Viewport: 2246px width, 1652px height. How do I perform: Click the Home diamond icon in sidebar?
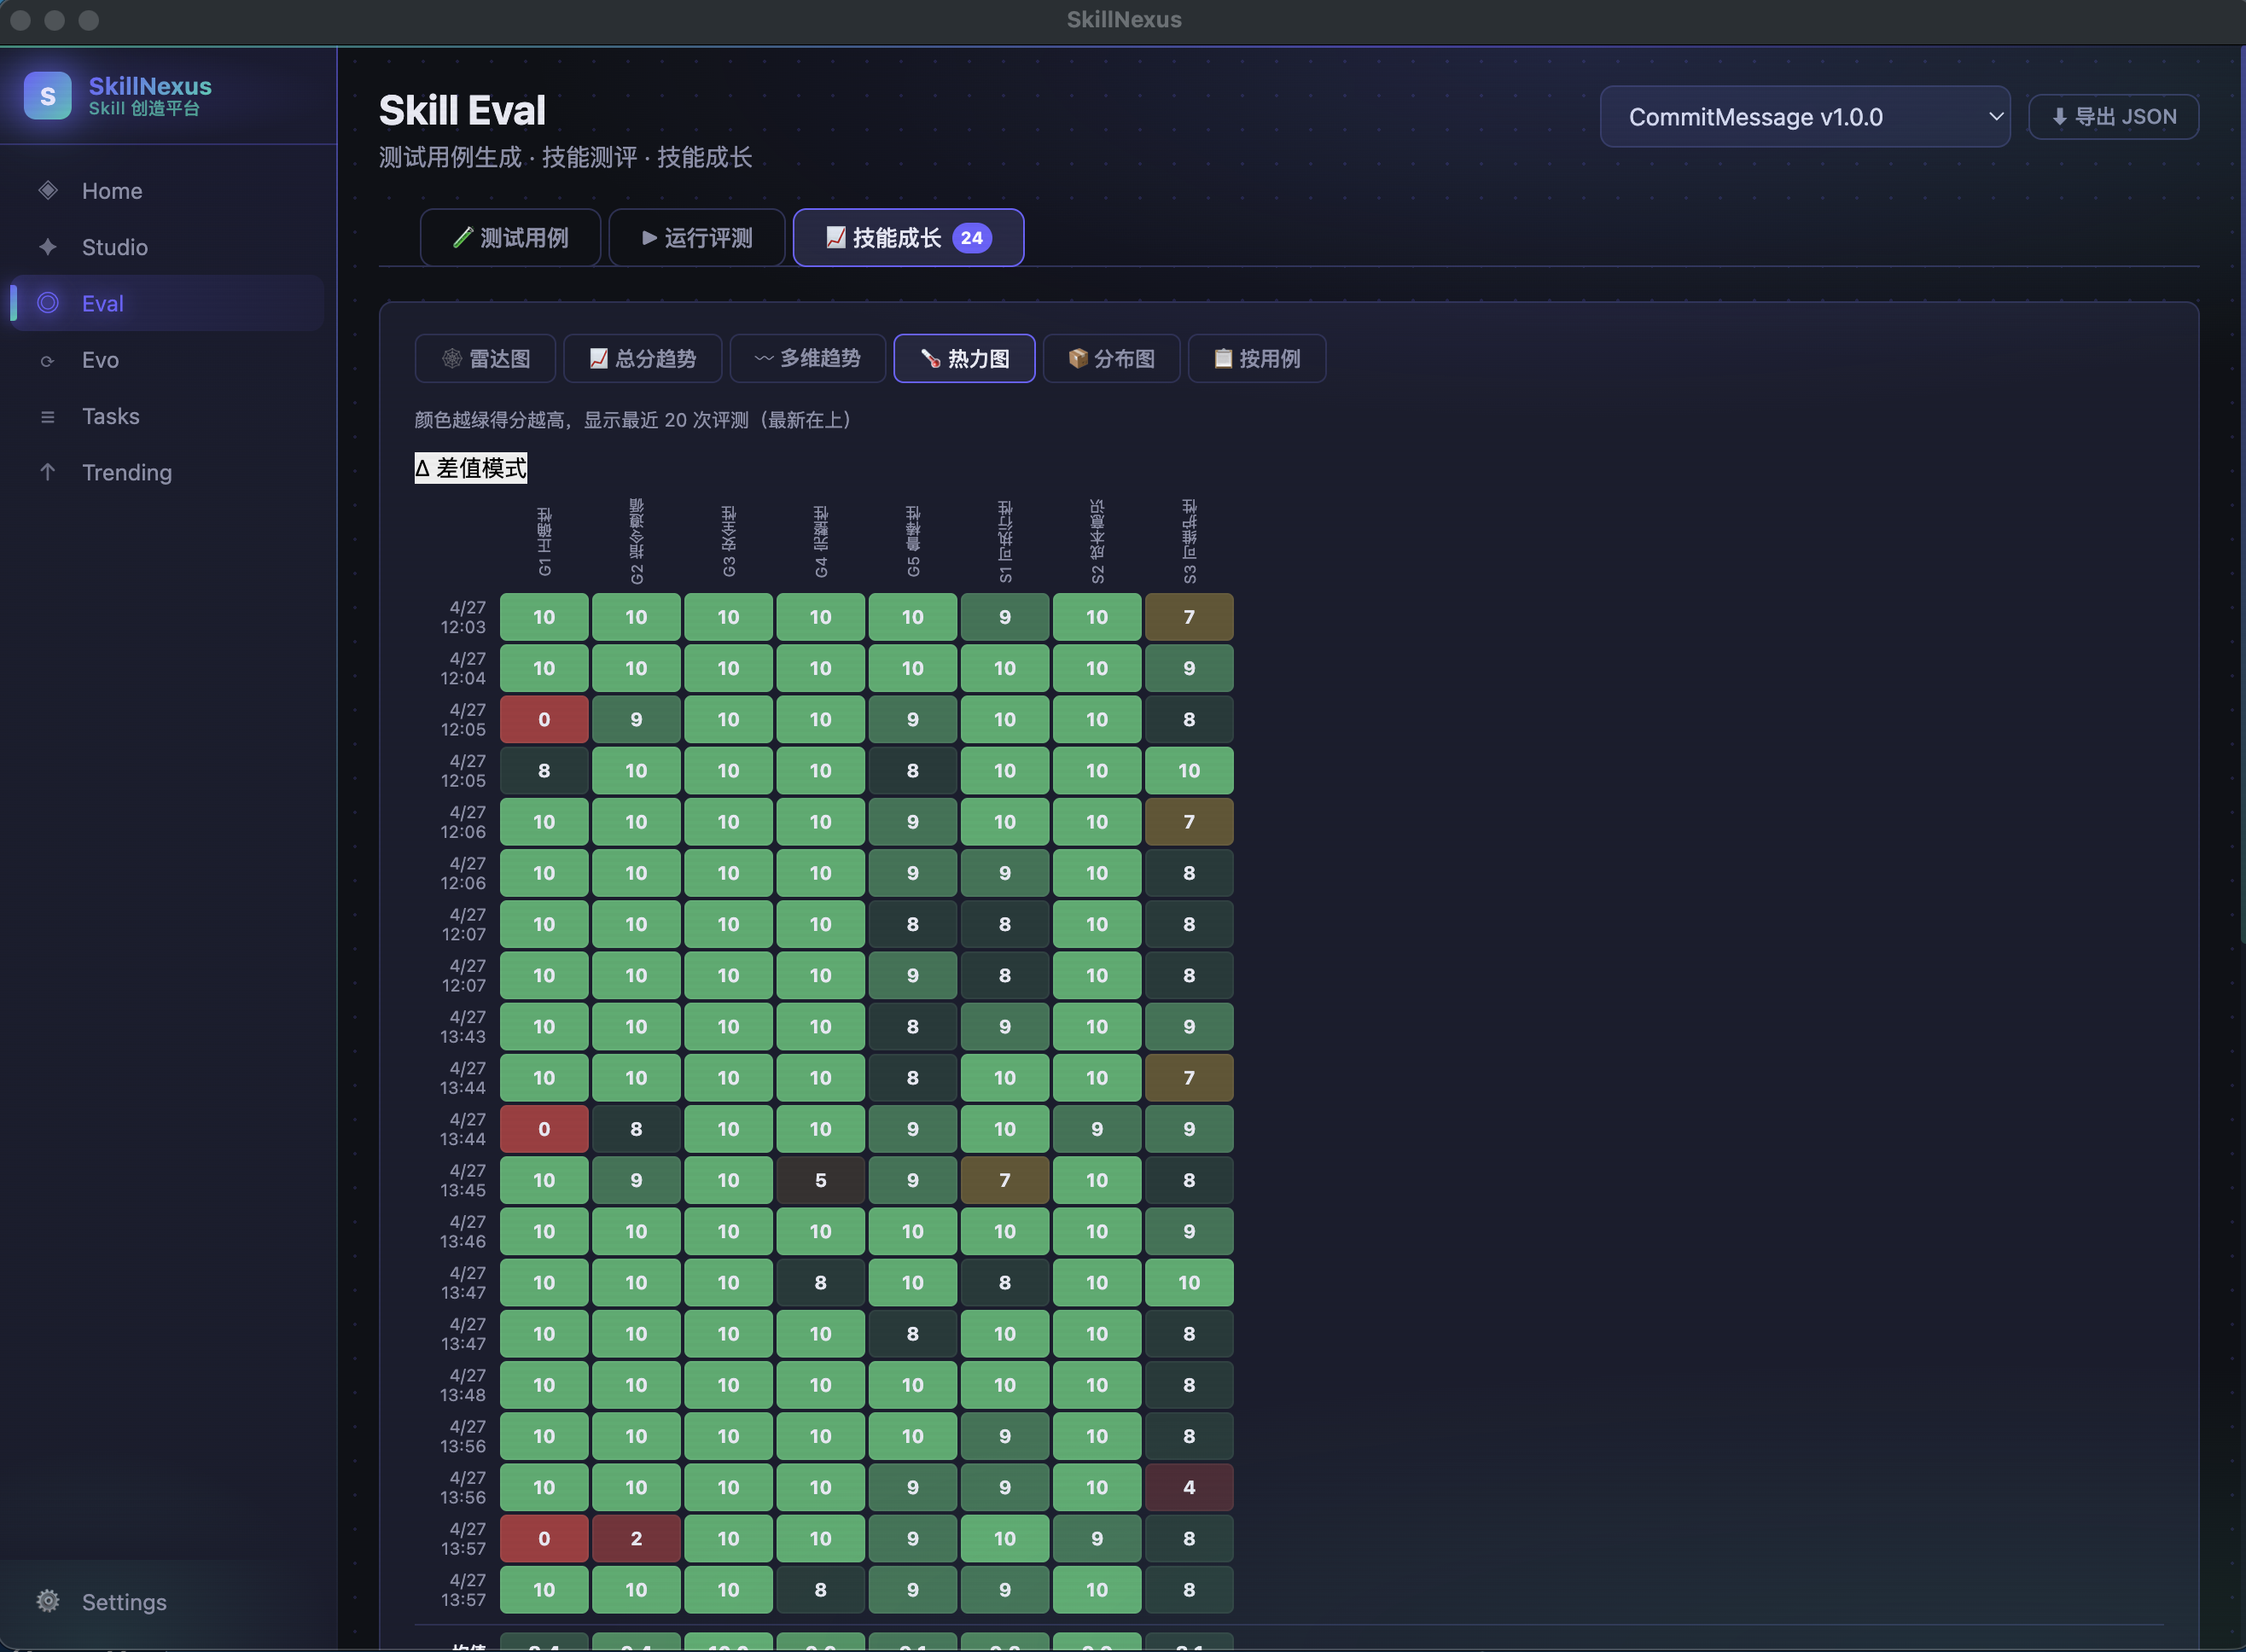click(48, 190)
